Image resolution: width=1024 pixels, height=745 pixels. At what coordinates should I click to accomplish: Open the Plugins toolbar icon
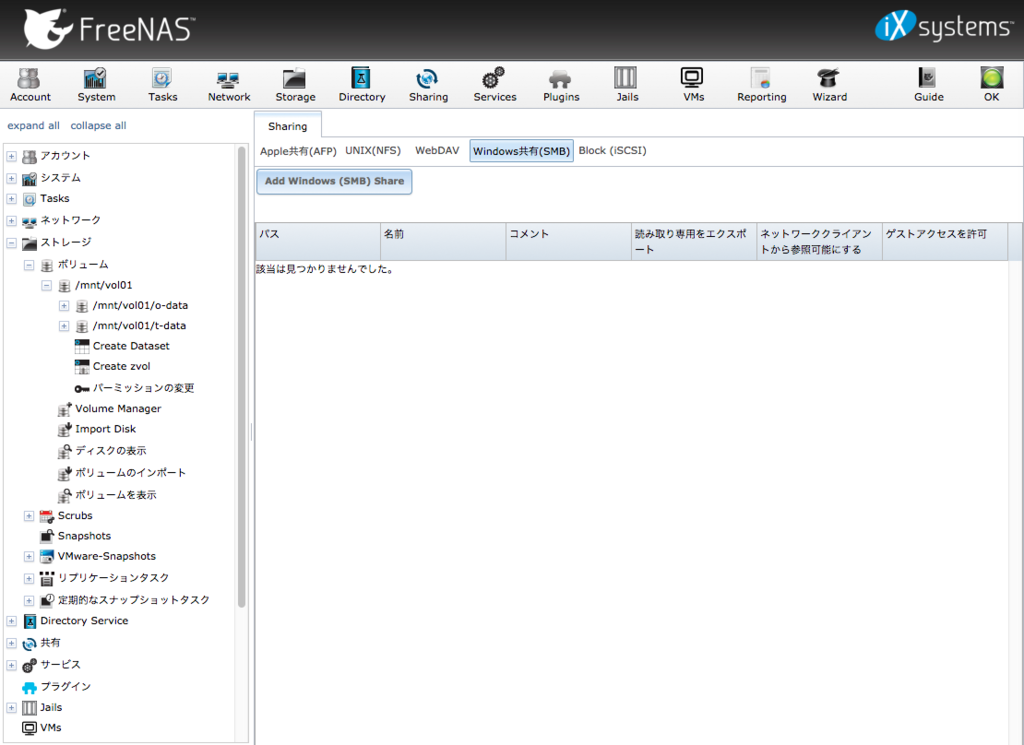tap(561, 86)
